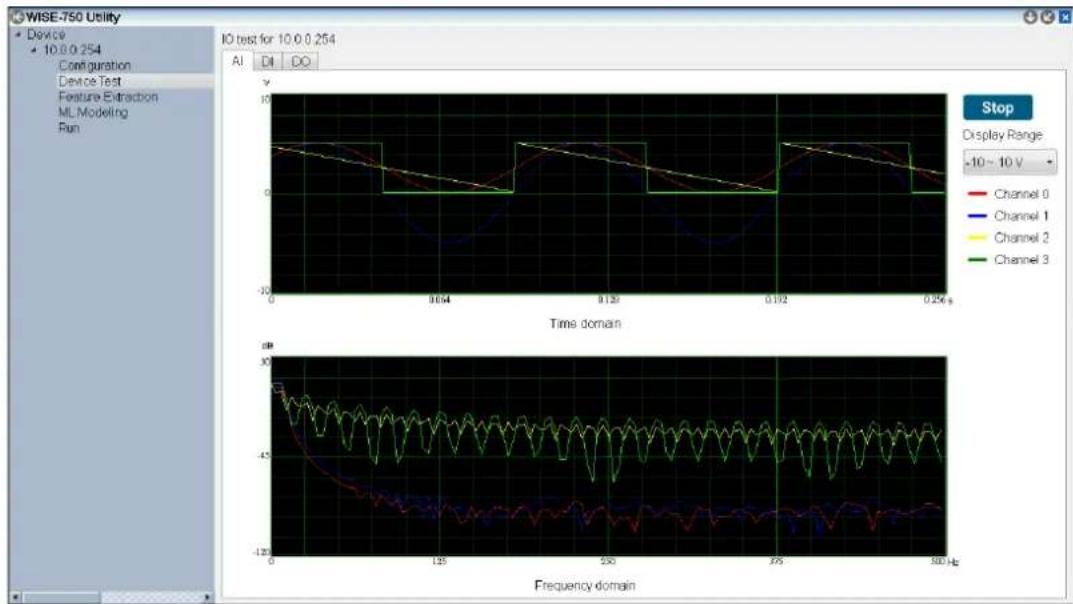The width and height of the screenshot is (1073, 604).
Task: Select the Device root entry
Action: pos(46,34)
